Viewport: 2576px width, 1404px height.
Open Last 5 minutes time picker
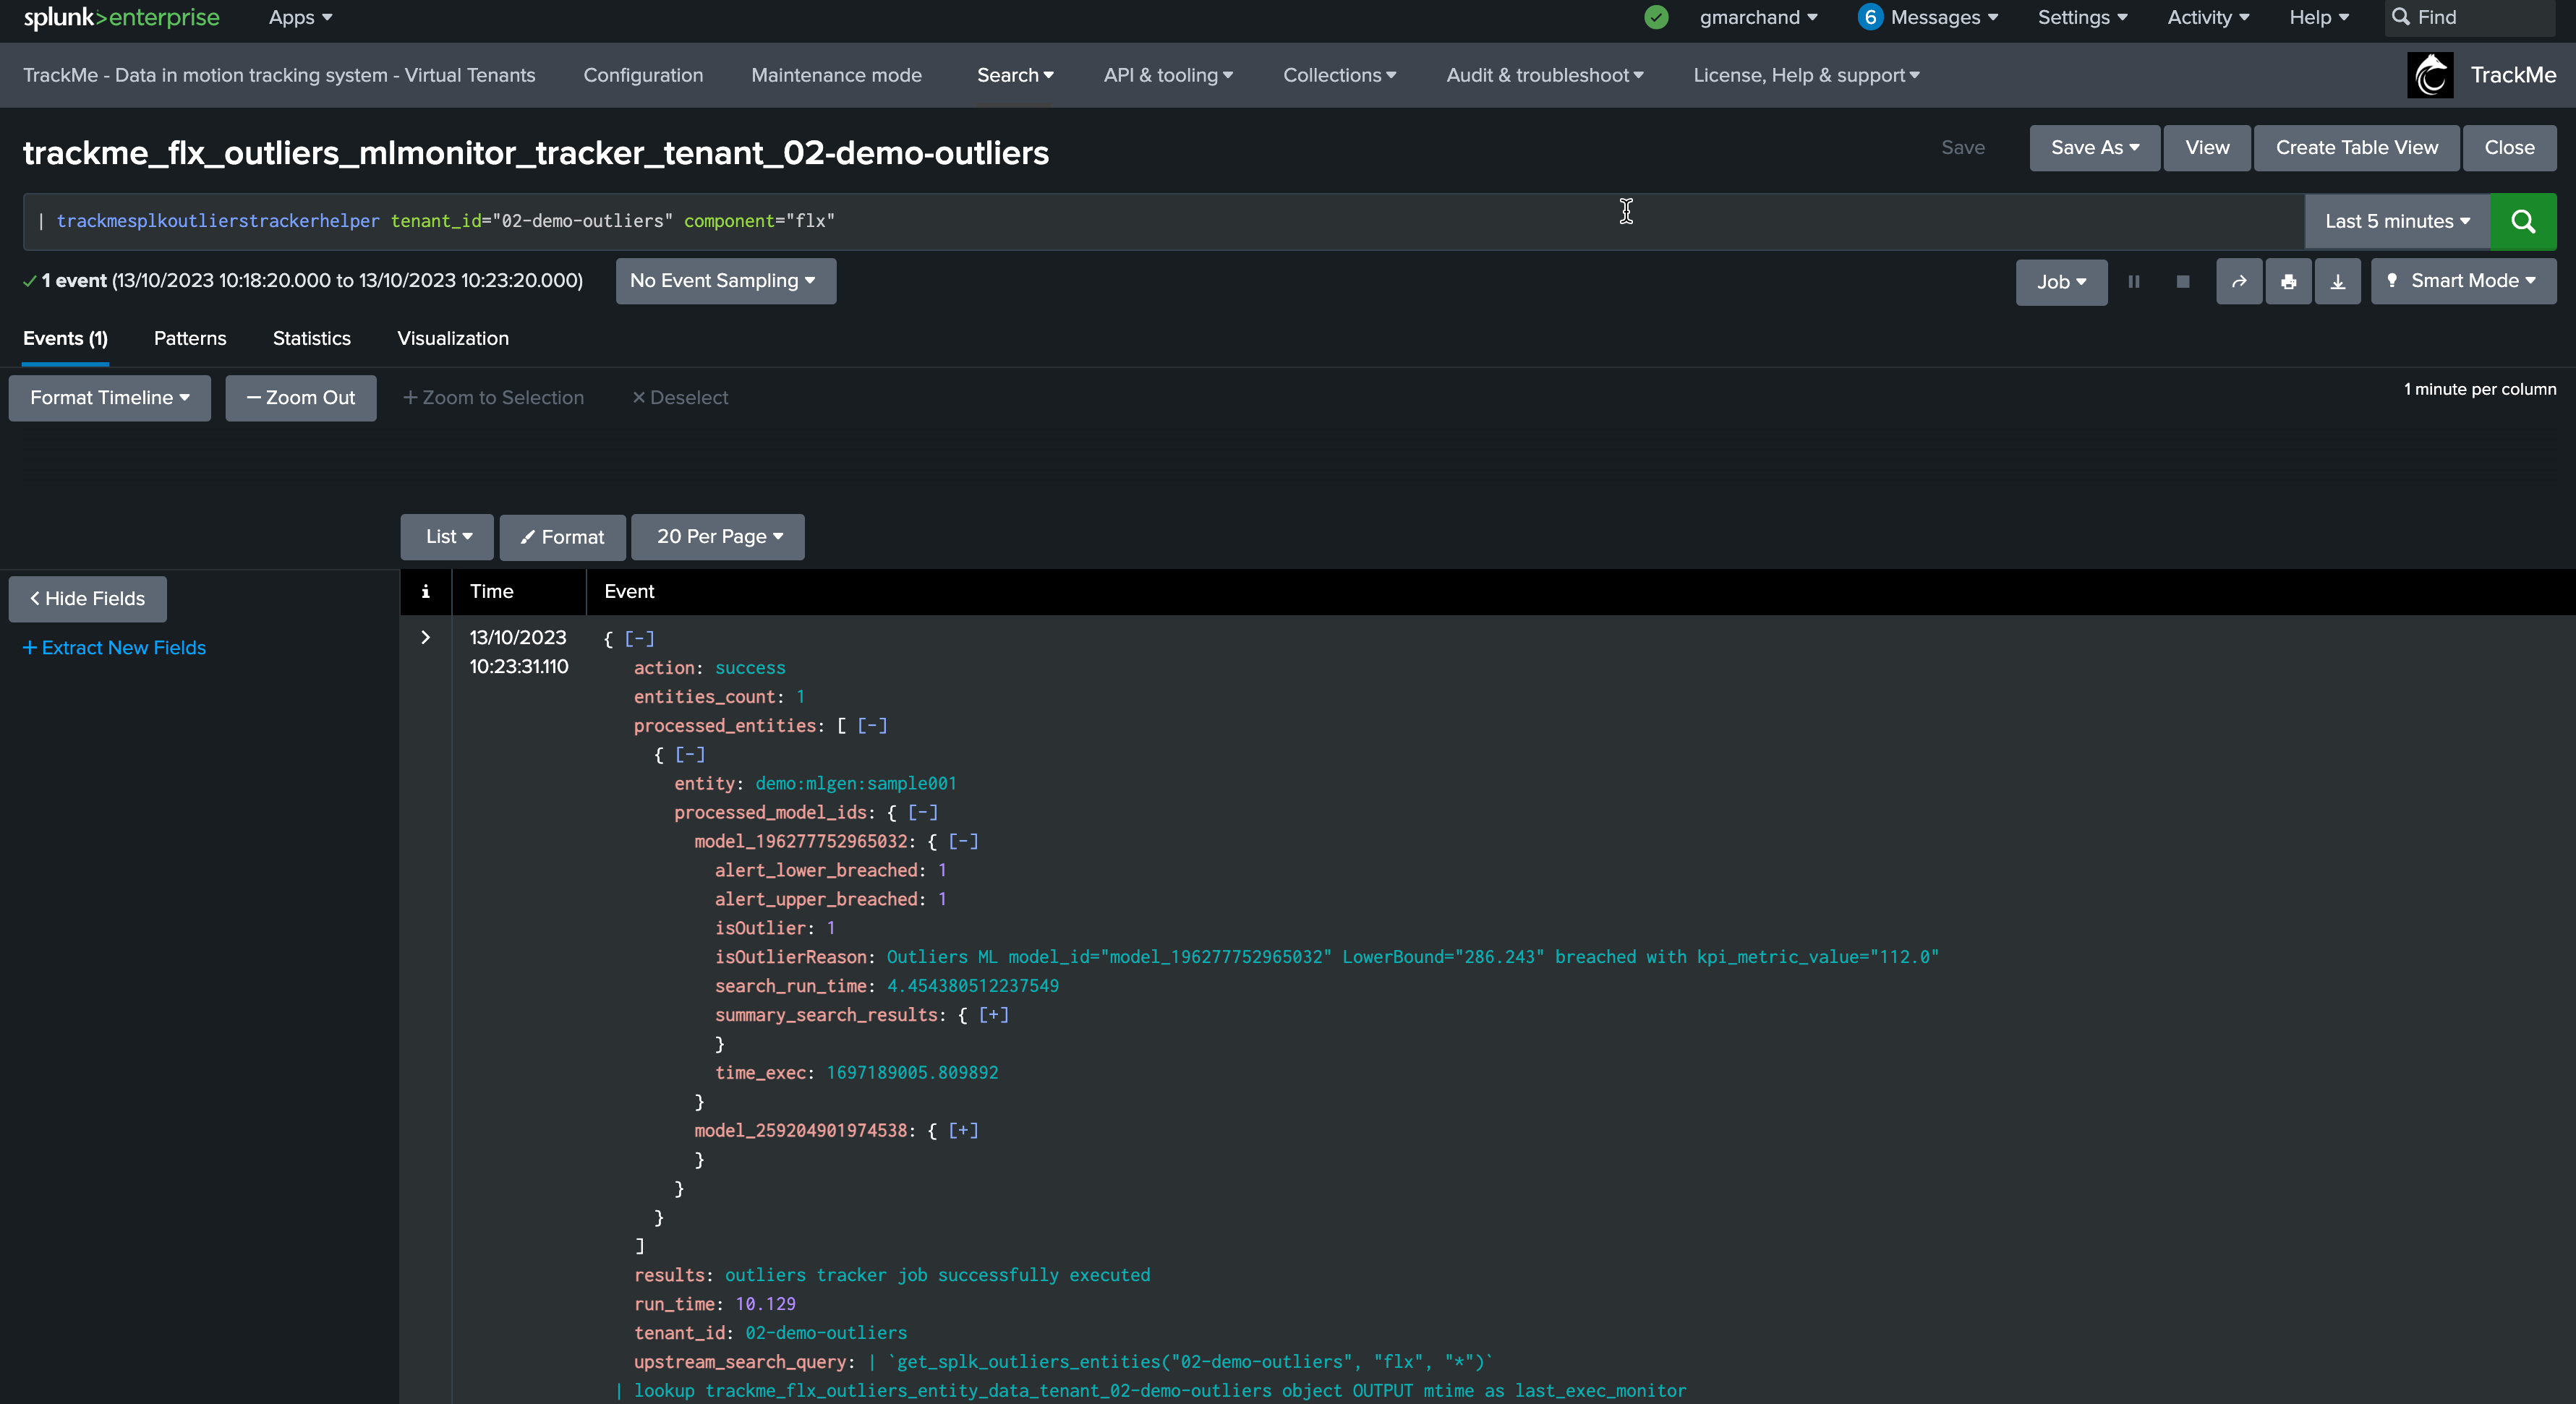[2396, 221]
